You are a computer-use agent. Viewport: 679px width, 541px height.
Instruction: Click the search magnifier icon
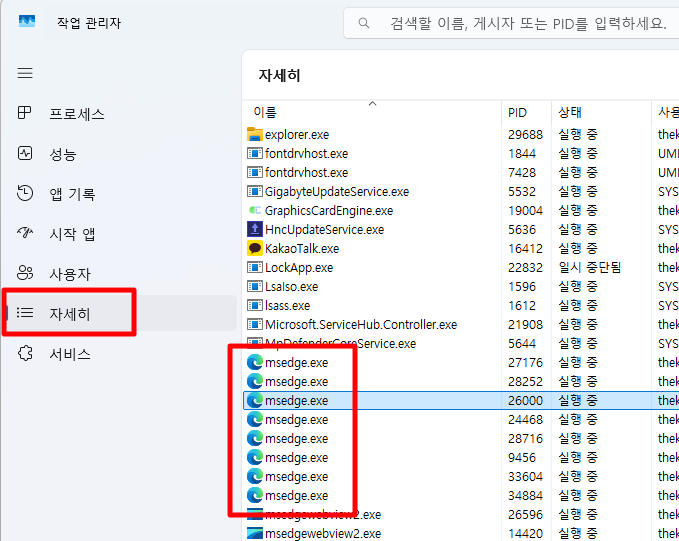click(x=364, y=23)
